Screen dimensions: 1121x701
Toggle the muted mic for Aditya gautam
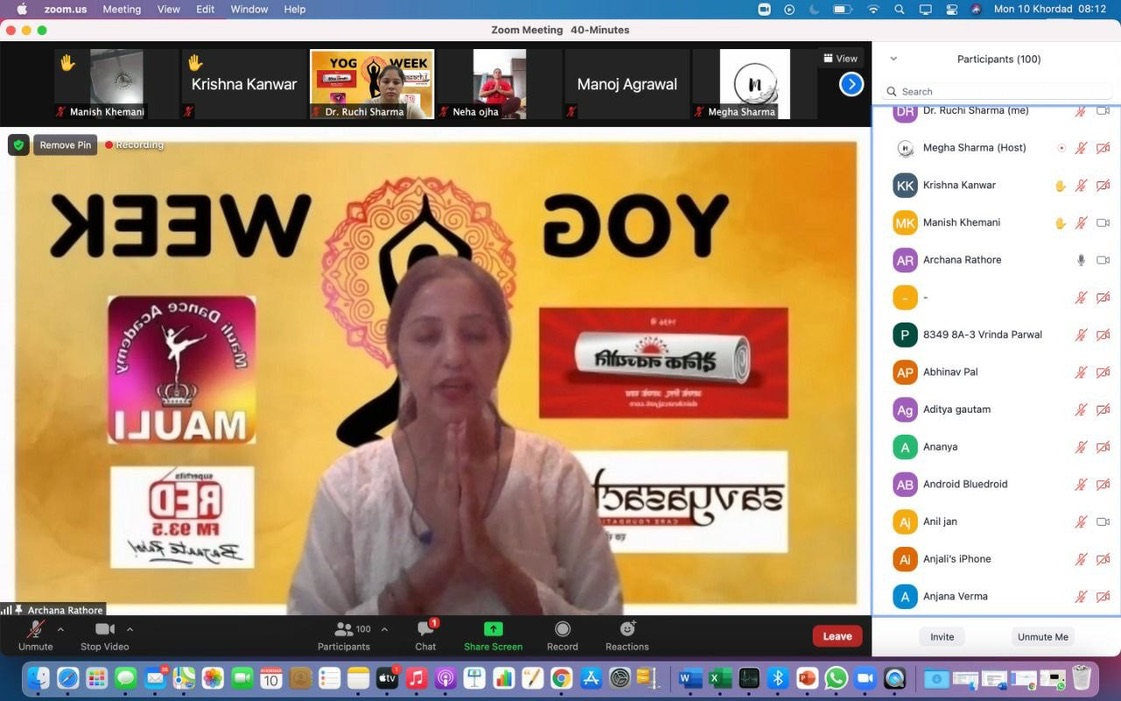[1081, 409]
